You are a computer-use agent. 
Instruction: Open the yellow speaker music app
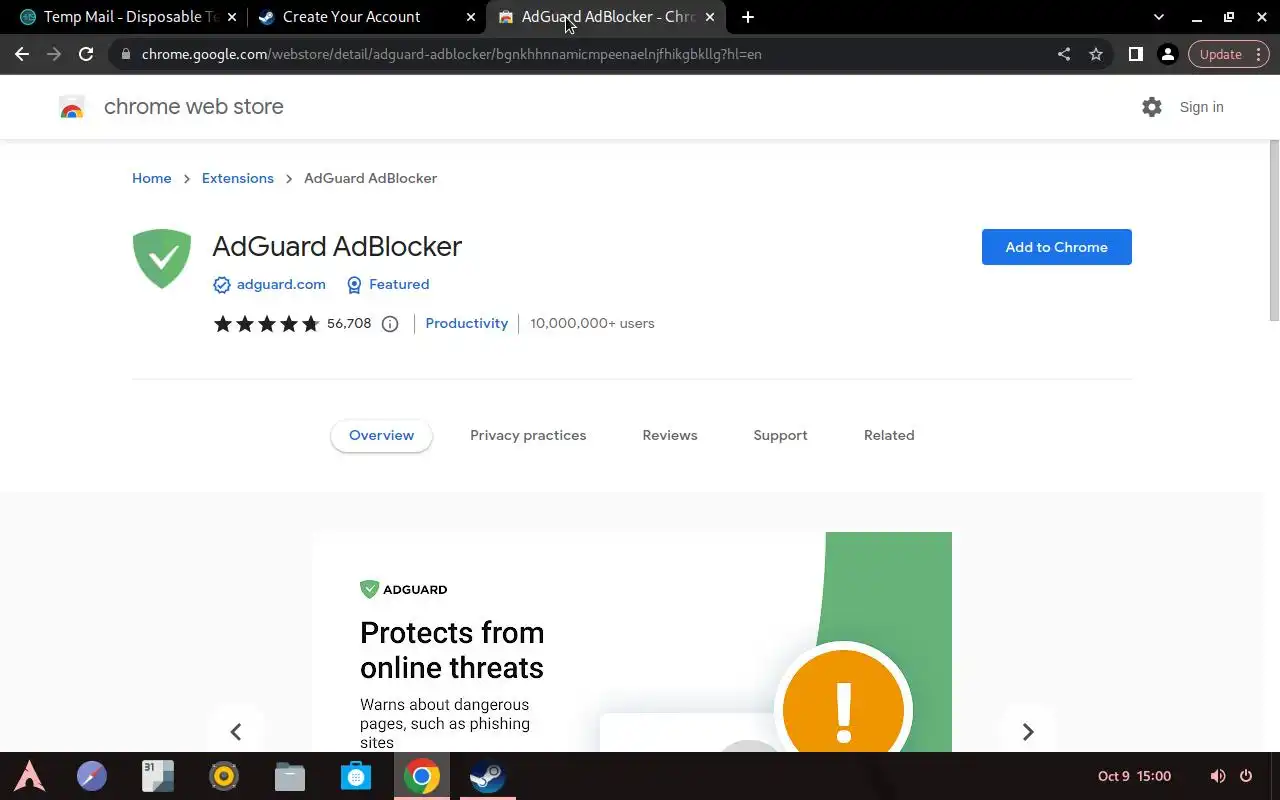(224, 776)
